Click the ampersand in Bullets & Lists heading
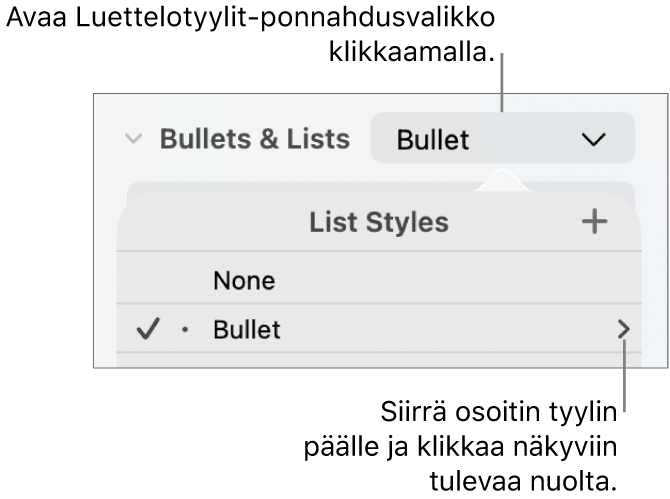 coord(257,139)
